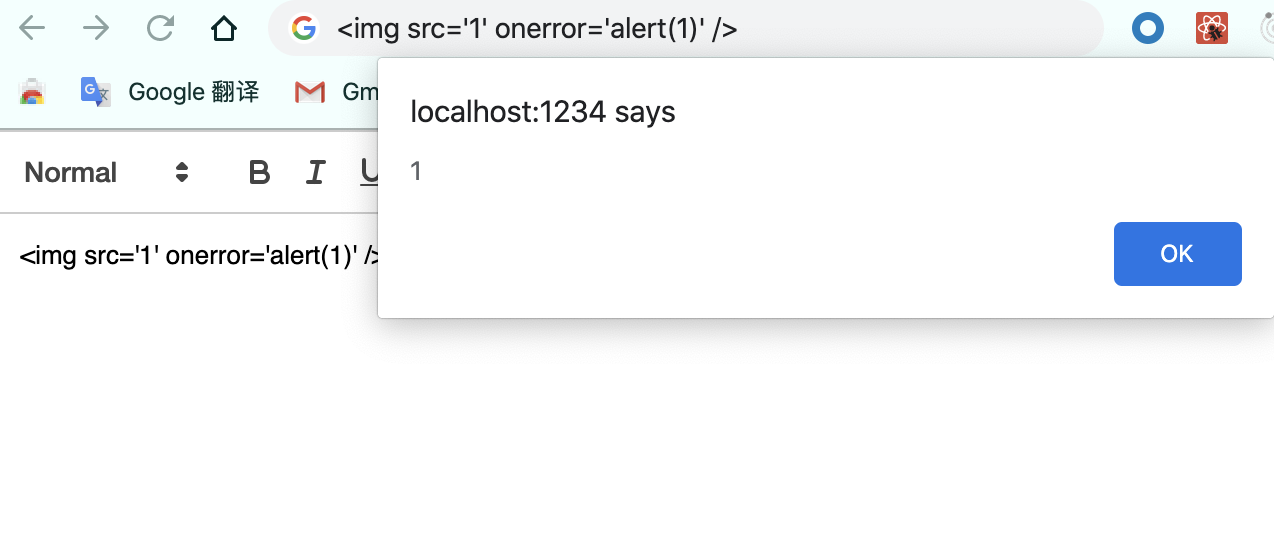Click the browser forward arrow
Viewport: 1274px width, 548px height.
96,28
